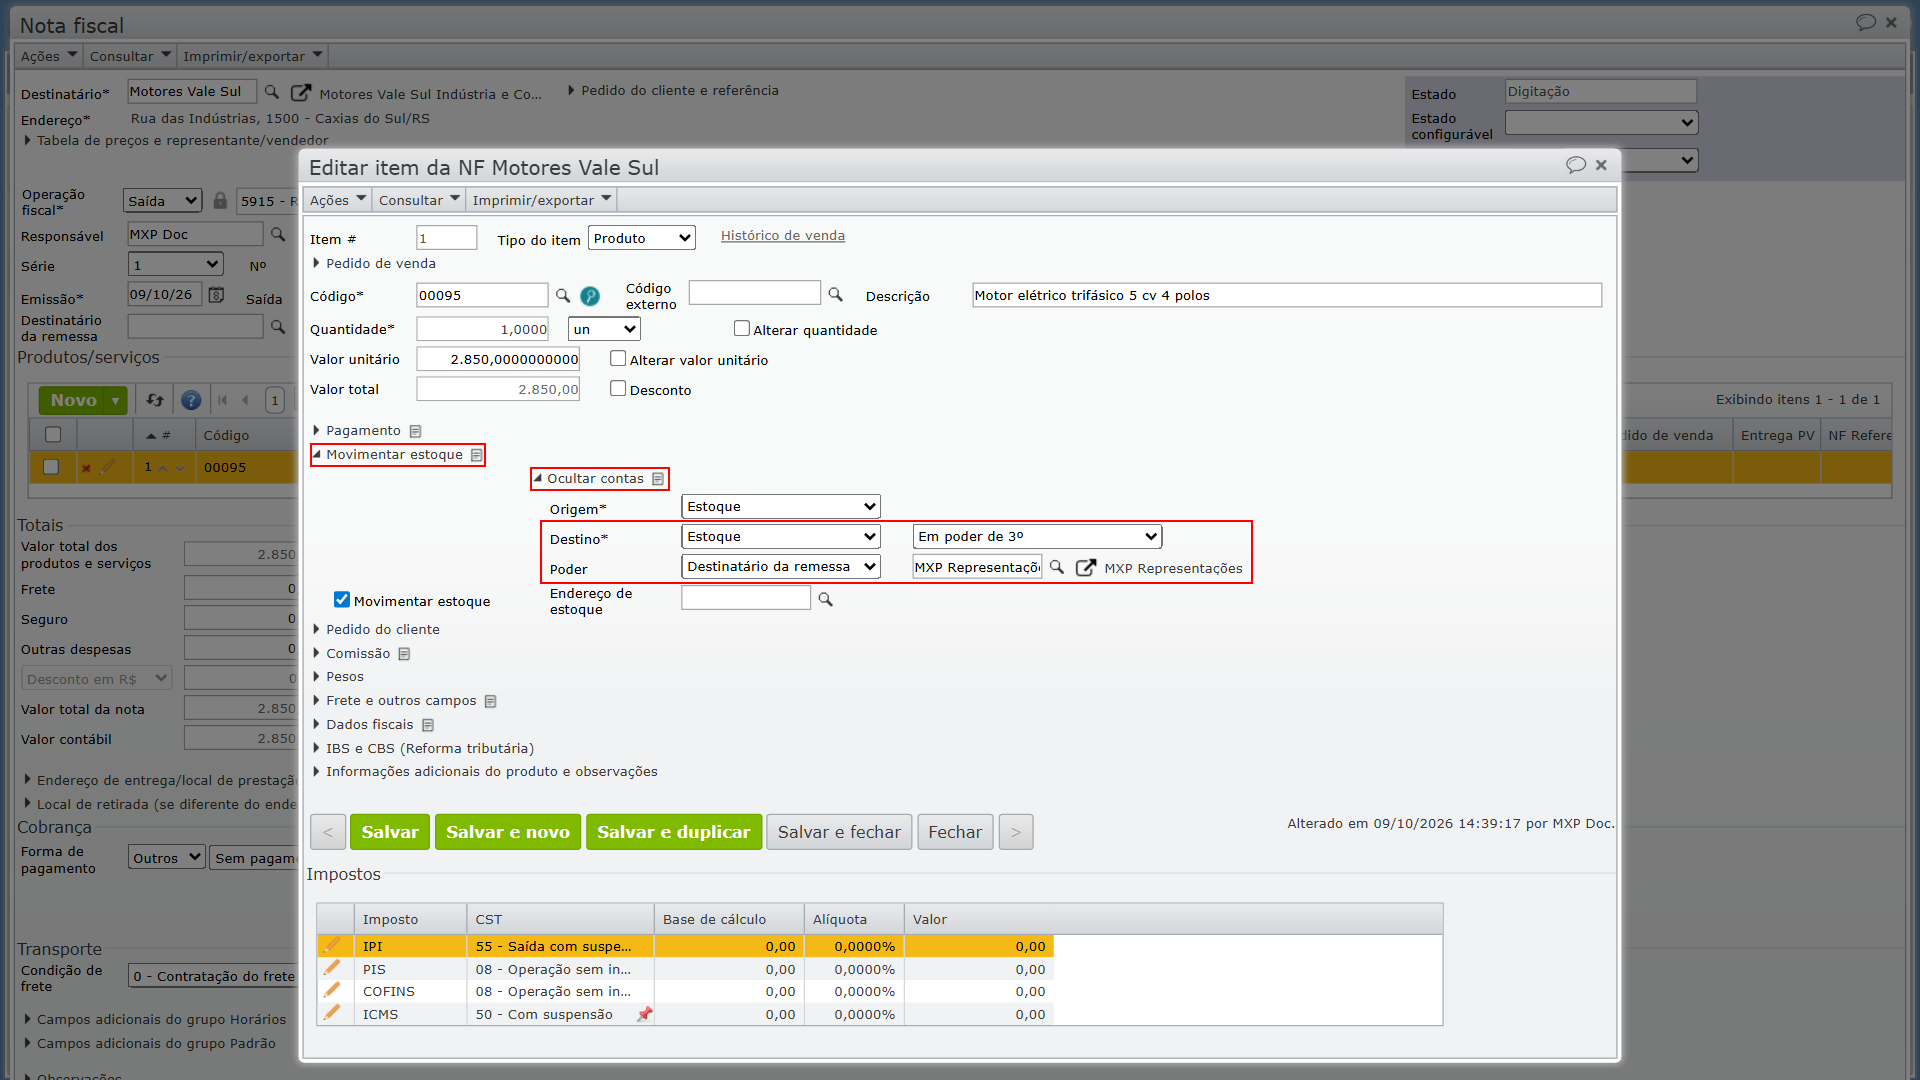Open the 'Em poder de 3º' dropdown
Image resolution: width=1920 pixels, height=1080 pixels.
1037,537
